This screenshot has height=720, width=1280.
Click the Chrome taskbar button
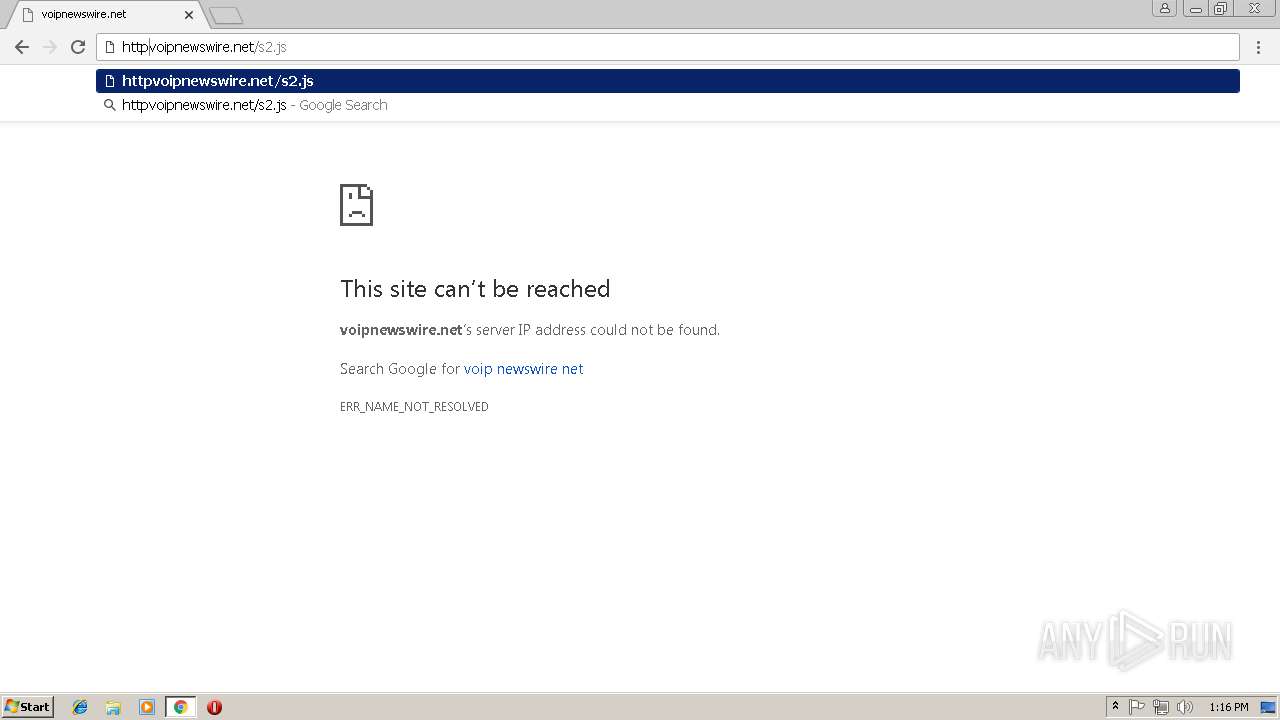(180, 707)
